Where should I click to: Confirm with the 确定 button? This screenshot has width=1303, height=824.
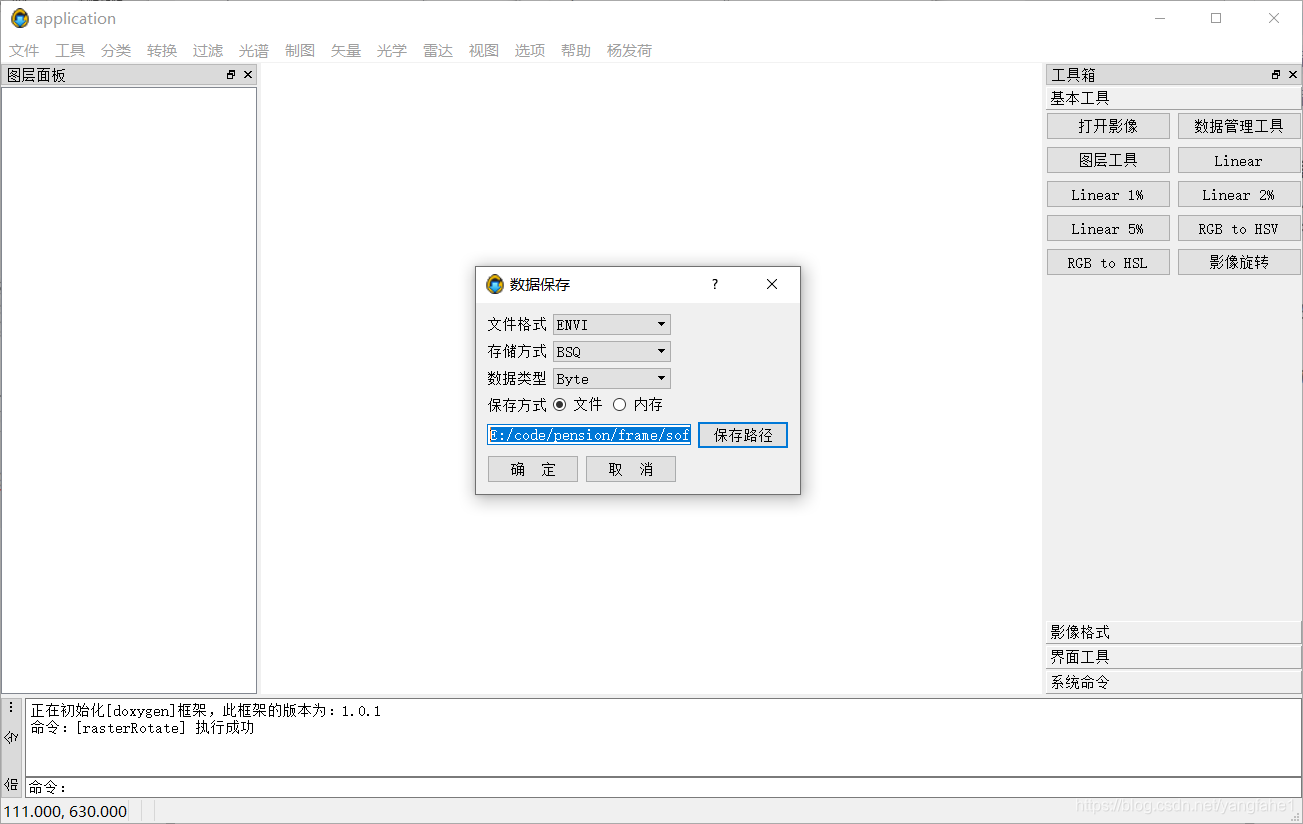click(533, 469)
